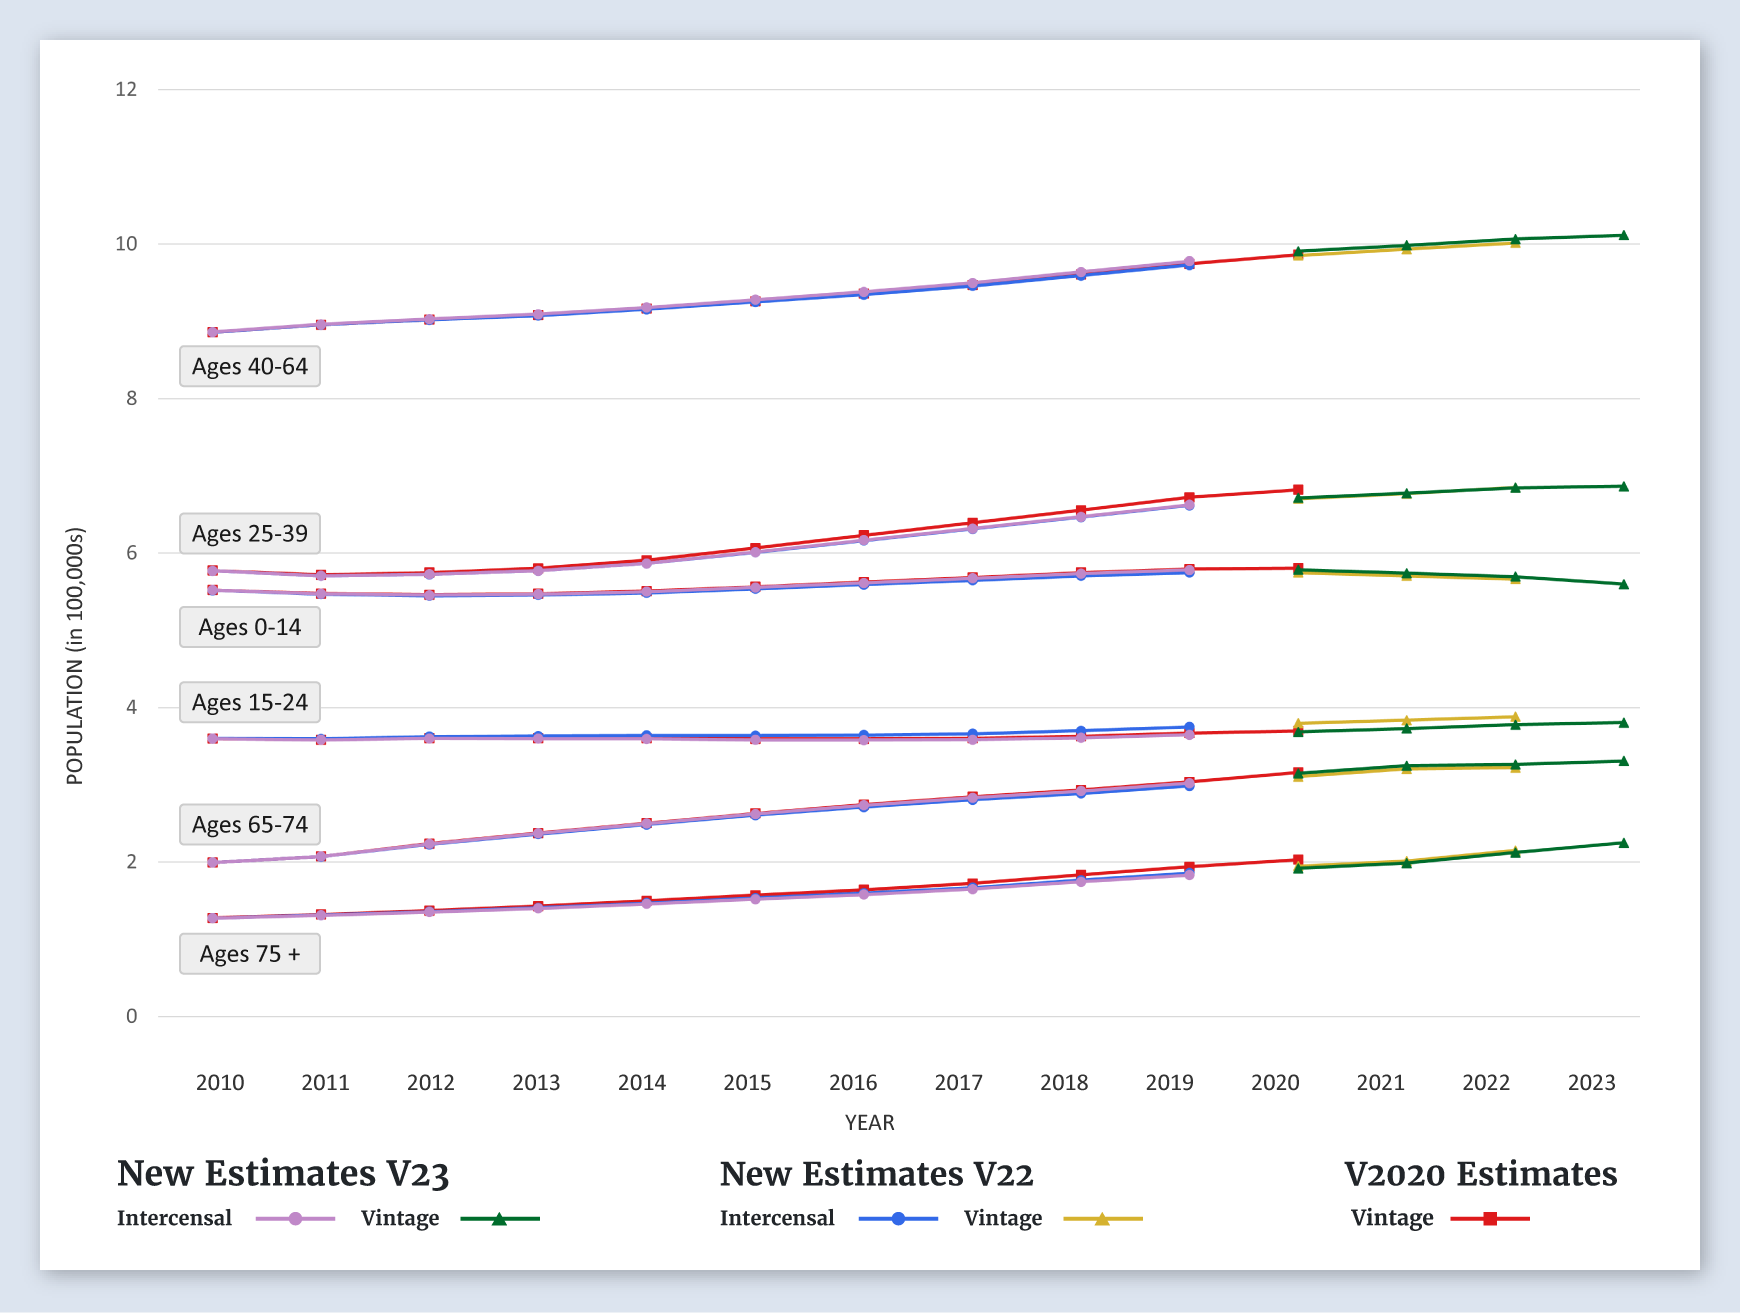
Task: Click the yellow triangle V22 Vintage legend marker
Action: click(x=1102, y=1219)
